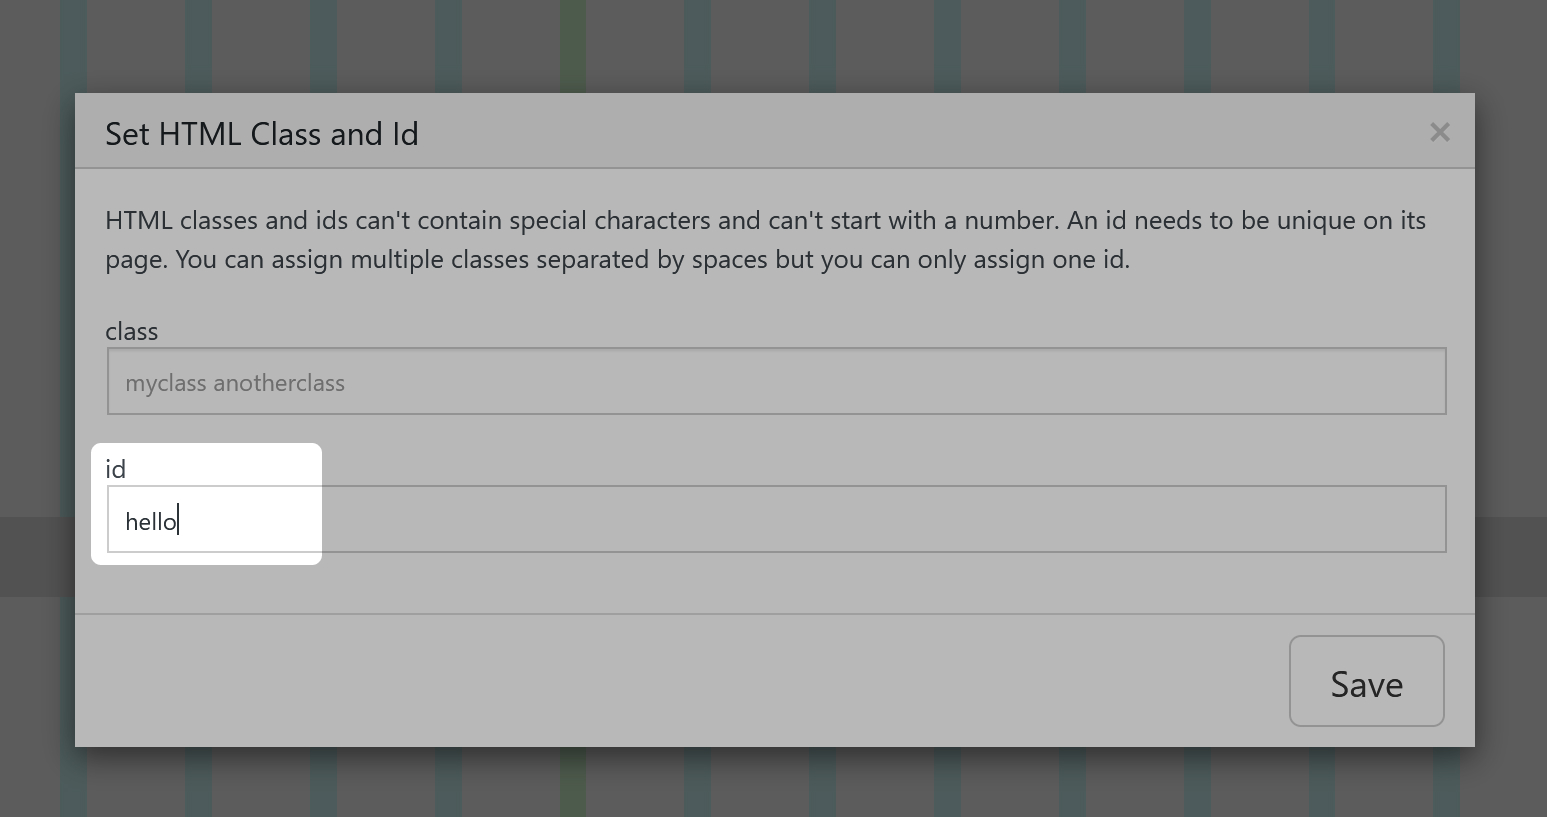Screen dimensions: 1547x817
Task: Click the id input containing hello
Action: pyautogui.click(x=776, y=519)
